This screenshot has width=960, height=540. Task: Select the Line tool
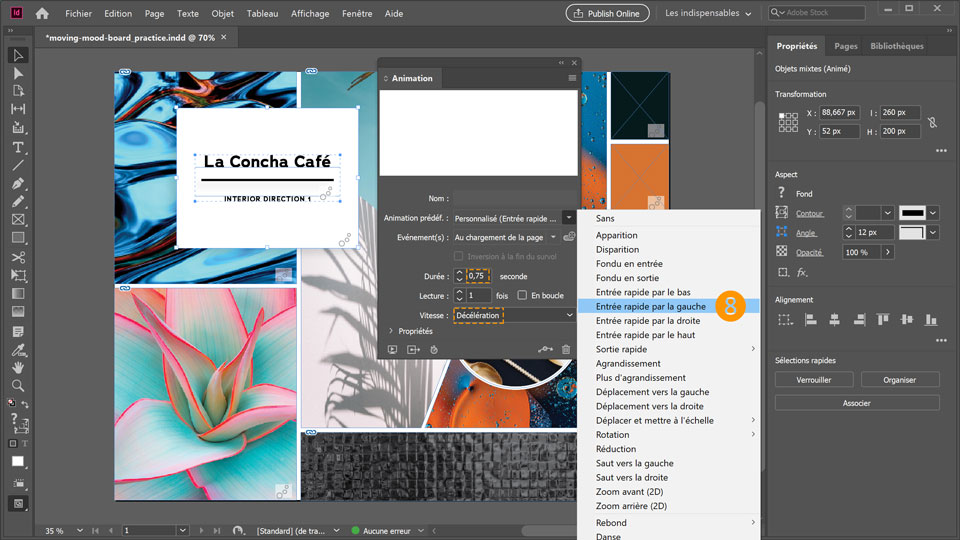18,165
